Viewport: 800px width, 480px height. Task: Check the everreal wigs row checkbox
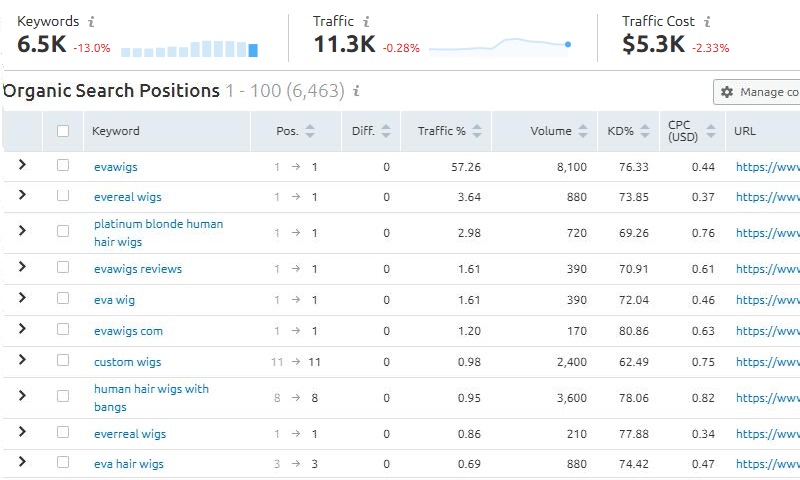(x=63, y=432)
